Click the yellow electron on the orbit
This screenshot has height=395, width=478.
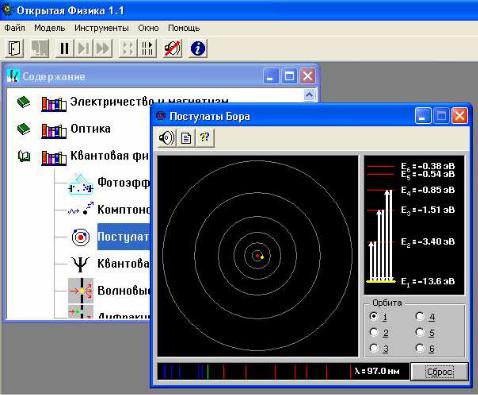tap(262, 257)
